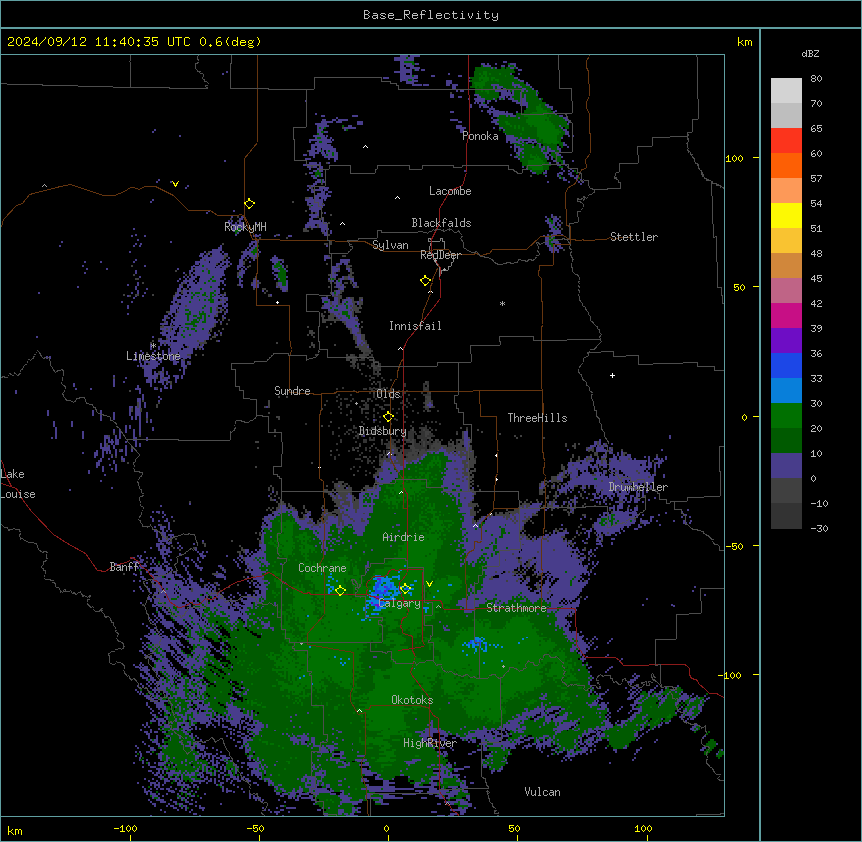Screen dimensions: 862x842
Task: Click the Lacombe city label
Action: click(x=450, y=191)
